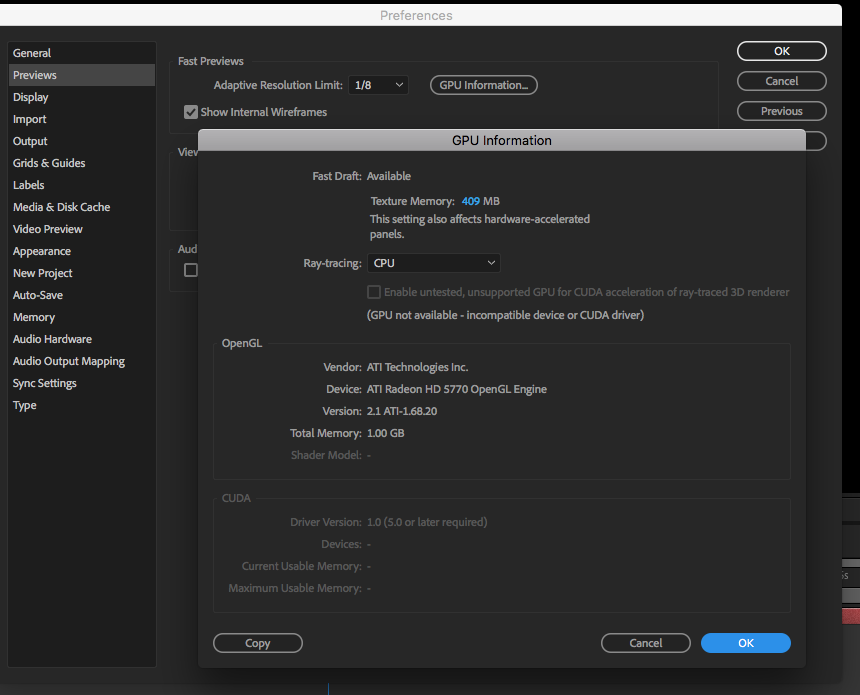
Task: Click the Fast Draft Available status text
Action: coord(389,176)
